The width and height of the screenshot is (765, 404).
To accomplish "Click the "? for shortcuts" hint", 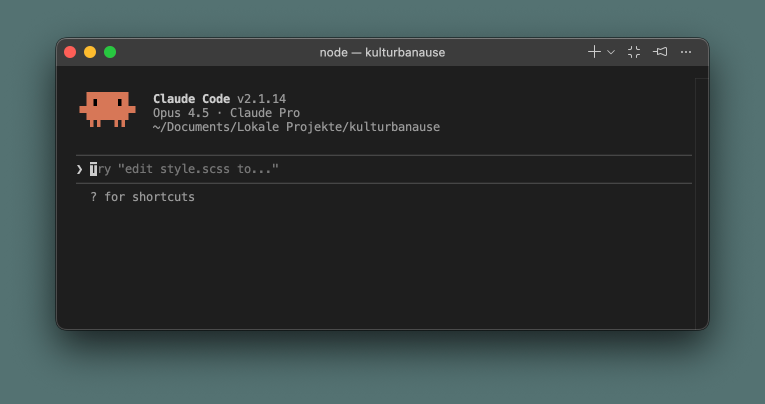I will pyautogui.click(x=142, y=197).
